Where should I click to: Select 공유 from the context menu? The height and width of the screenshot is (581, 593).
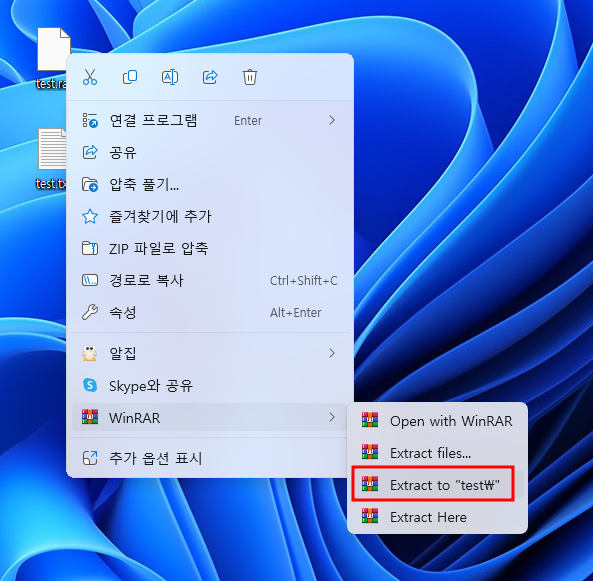pos(210,152)
